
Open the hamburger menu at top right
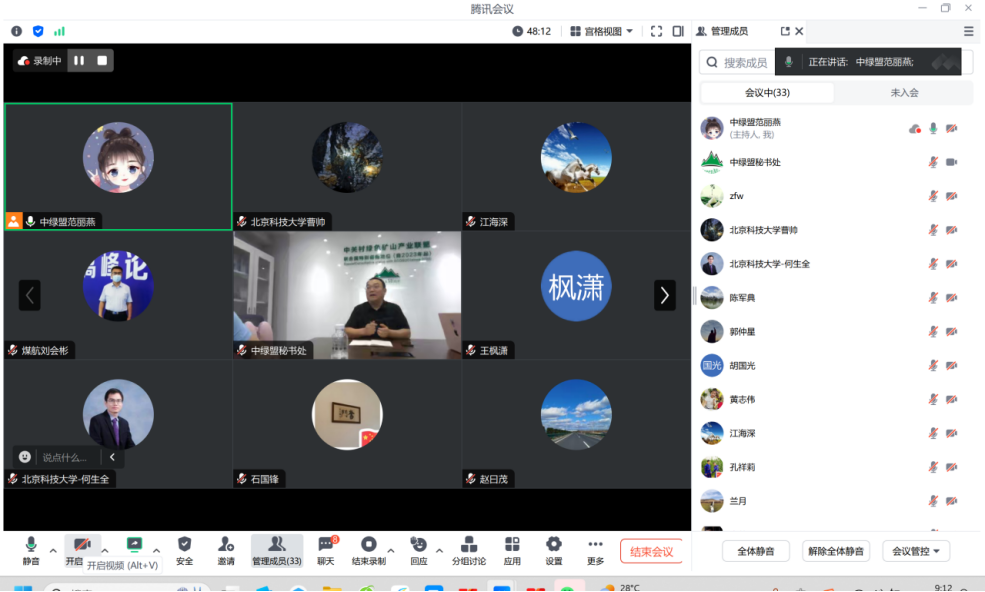[969, 31]
